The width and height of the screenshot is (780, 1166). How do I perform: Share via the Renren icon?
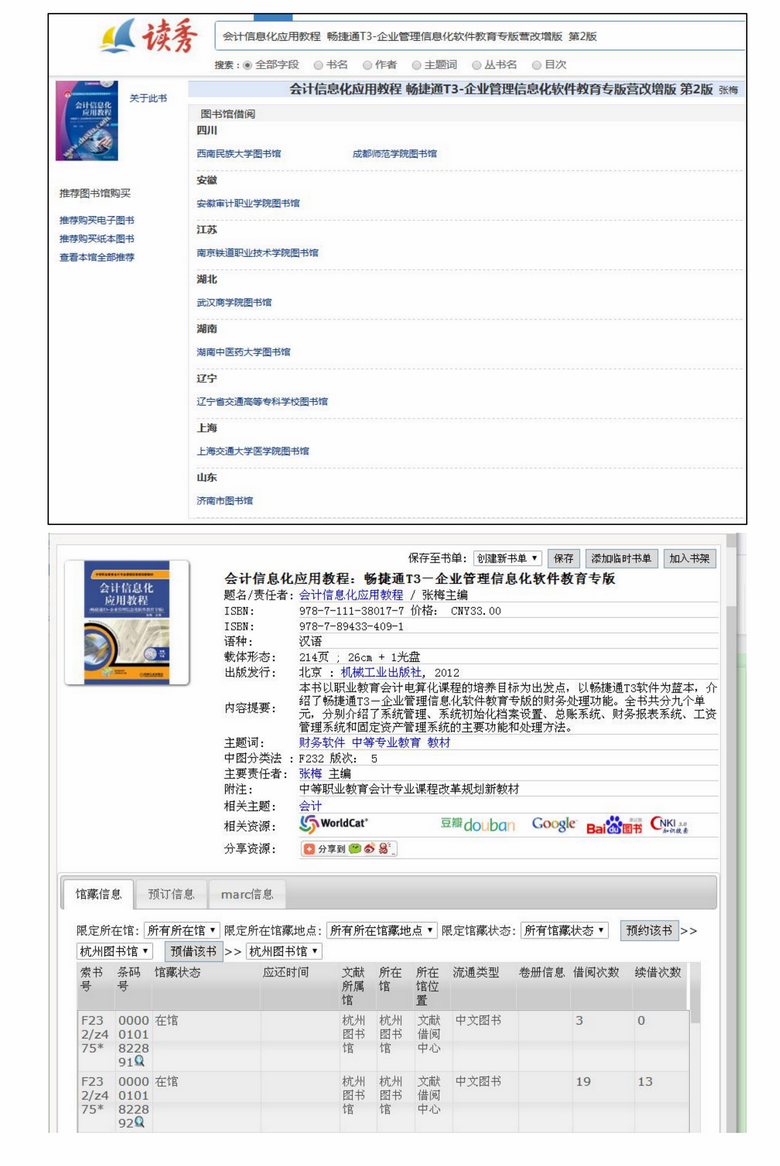[x=384, y=848]
